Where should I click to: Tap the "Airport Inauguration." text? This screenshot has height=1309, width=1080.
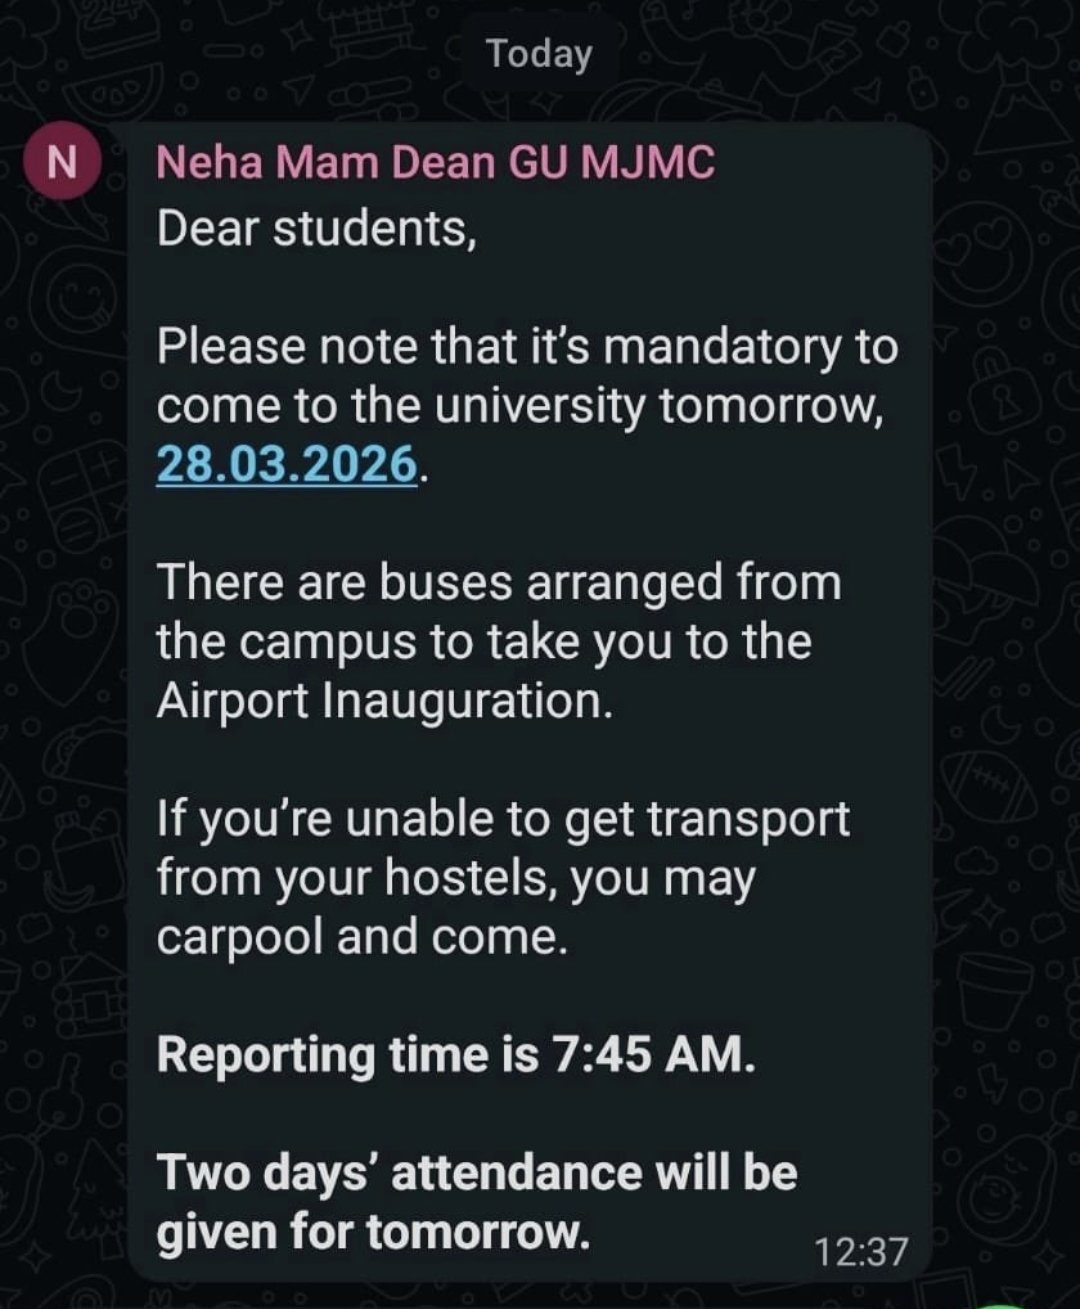point(384,700)
